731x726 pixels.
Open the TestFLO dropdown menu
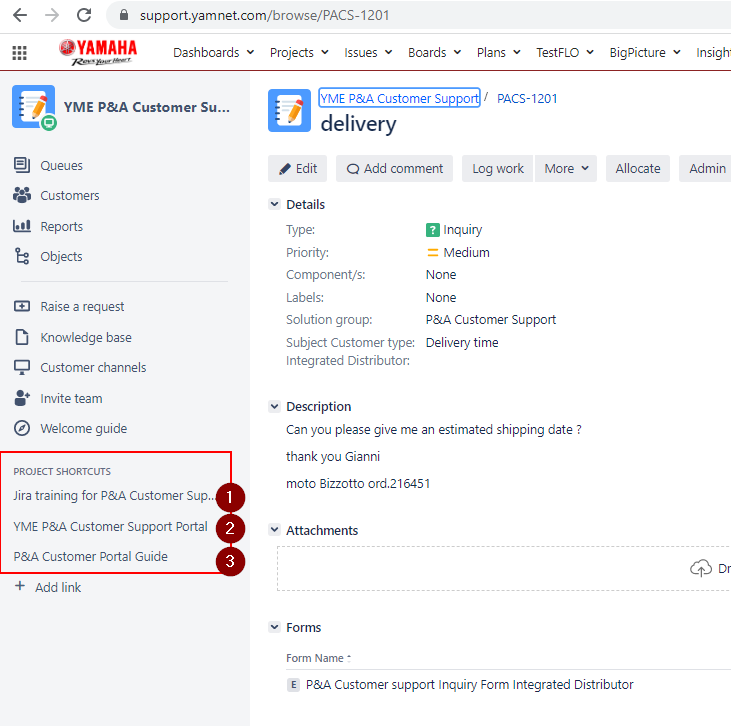tap(565, 53)
